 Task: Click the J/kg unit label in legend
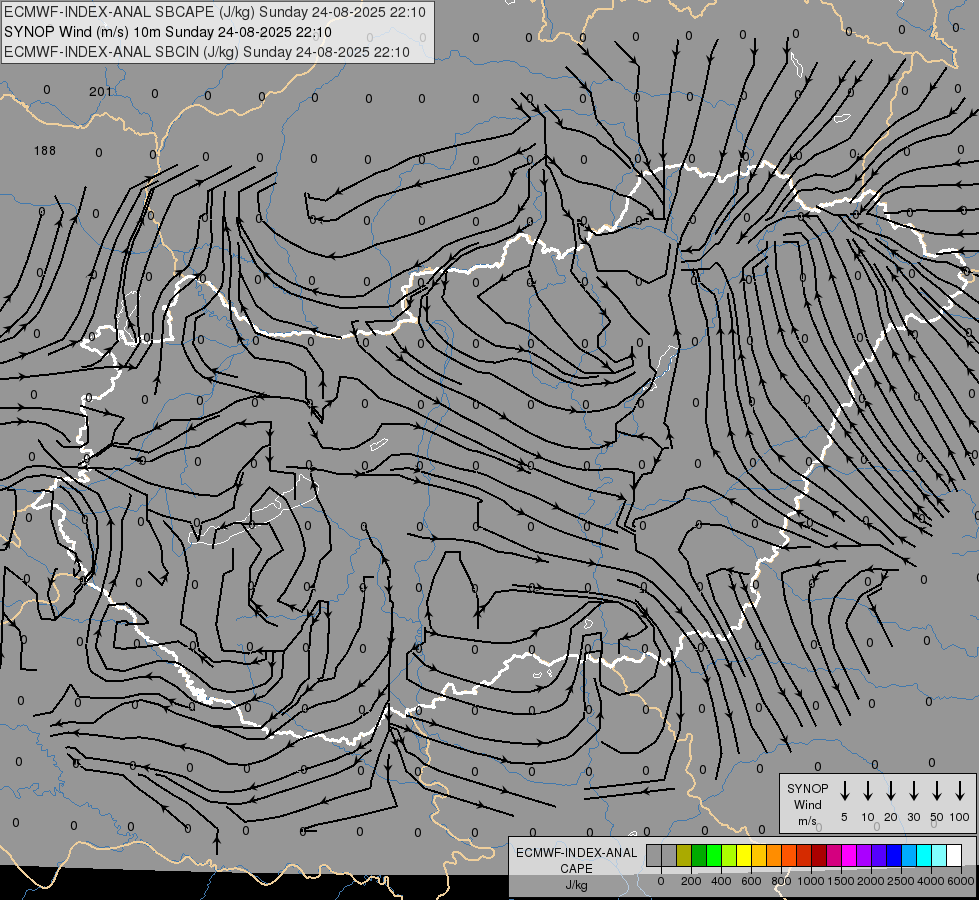[576, 884]
